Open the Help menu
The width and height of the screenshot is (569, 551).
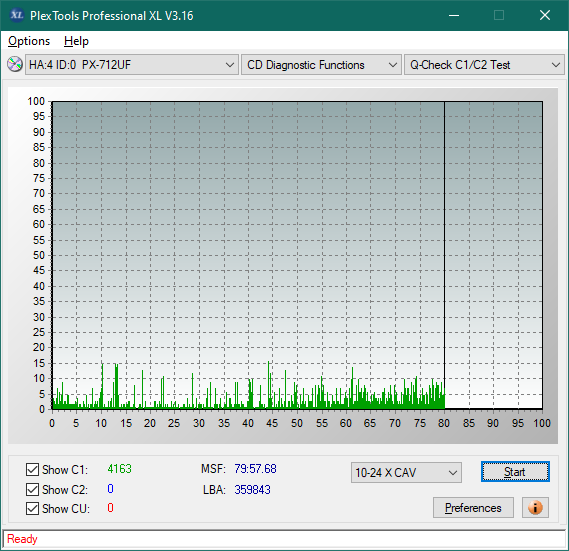pyautogui.click(x=76, y=41)
